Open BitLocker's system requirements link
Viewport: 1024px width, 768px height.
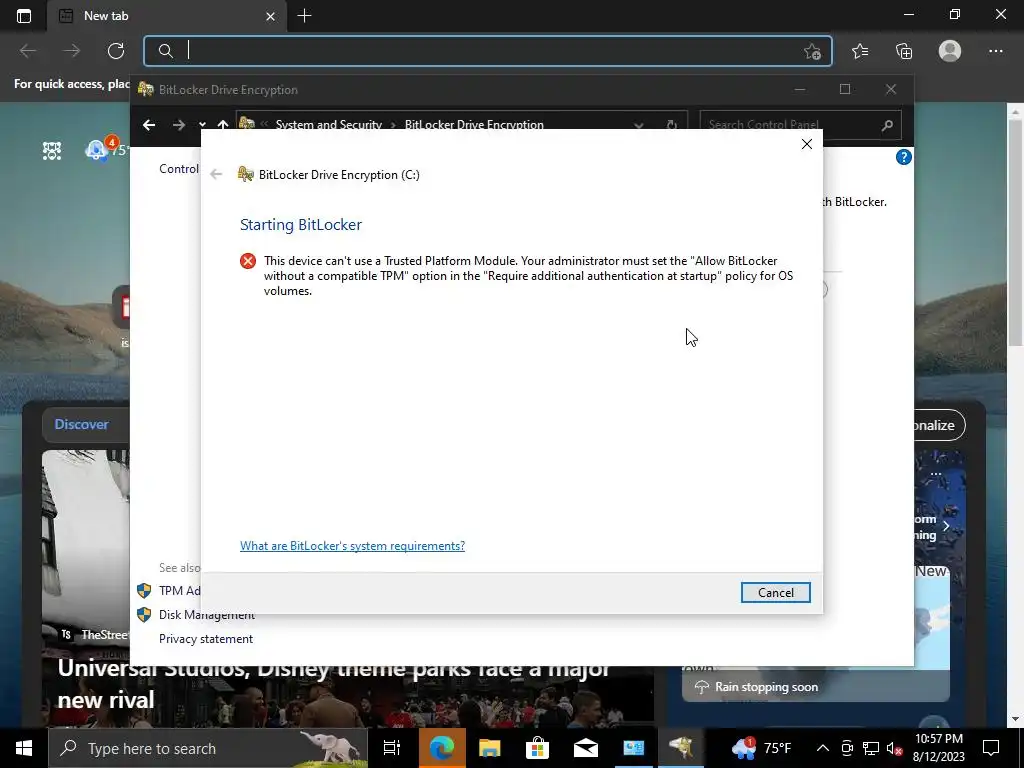(x=352, y=545)
